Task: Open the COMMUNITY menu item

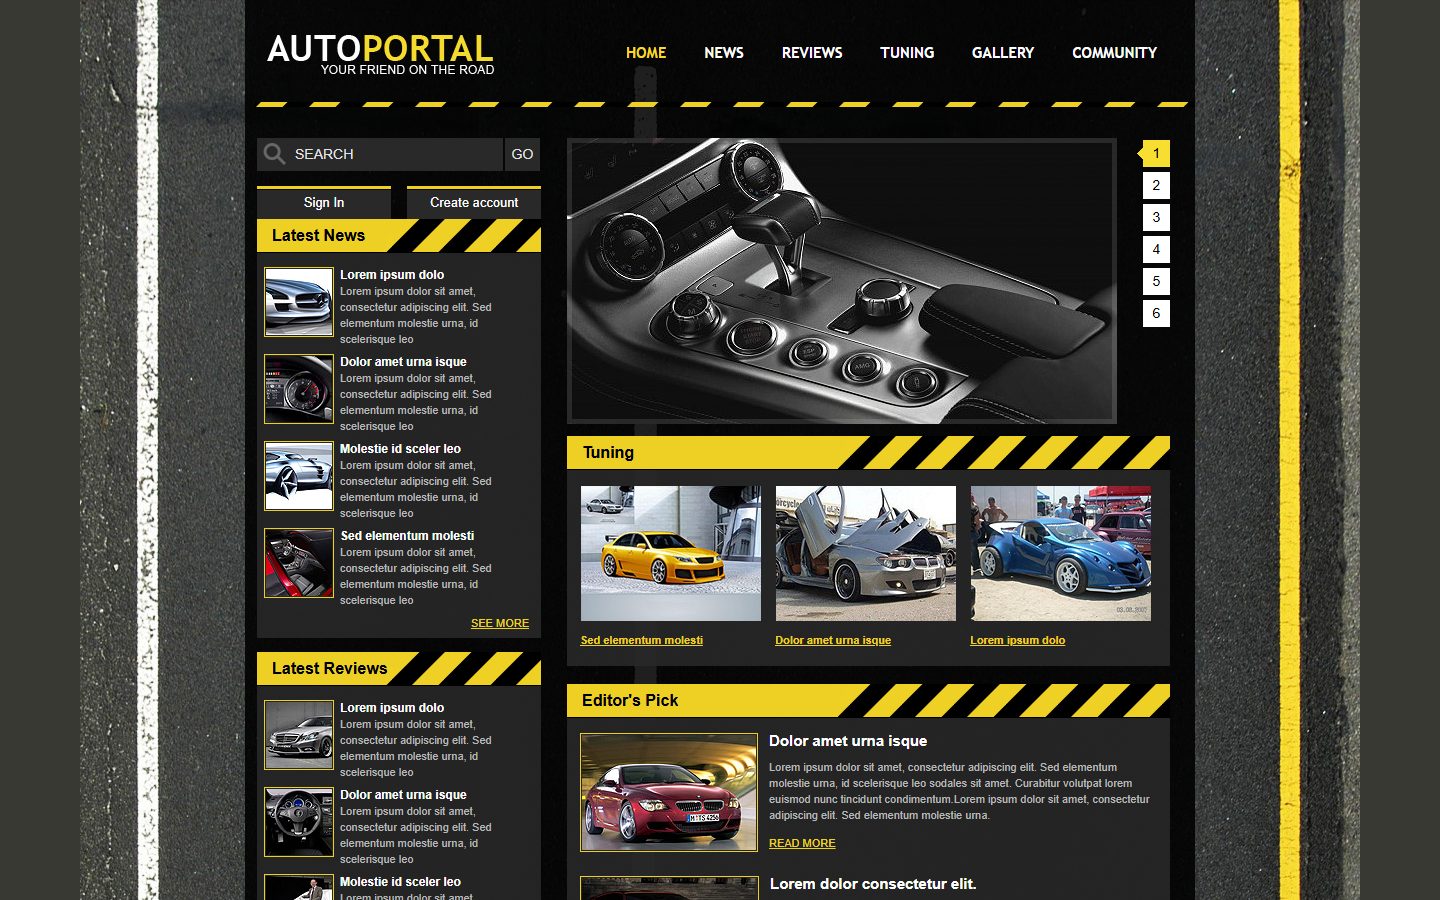Action: pos(1114,53)
